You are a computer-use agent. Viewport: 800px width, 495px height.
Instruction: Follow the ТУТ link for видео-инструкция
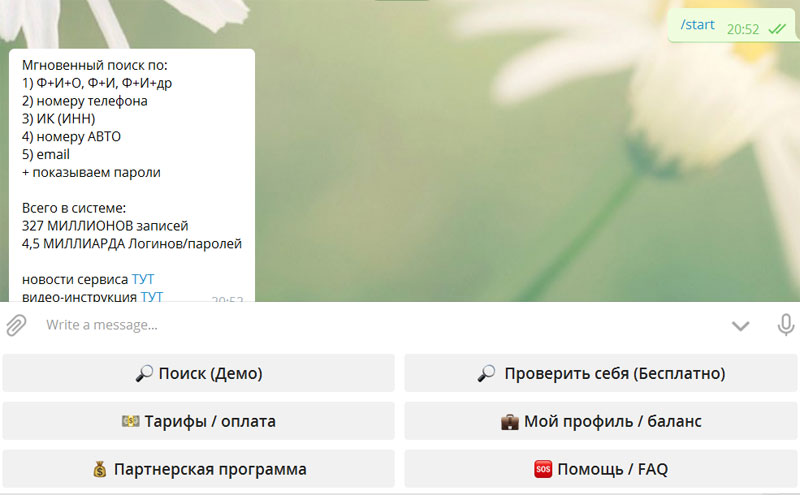point(151,297)
